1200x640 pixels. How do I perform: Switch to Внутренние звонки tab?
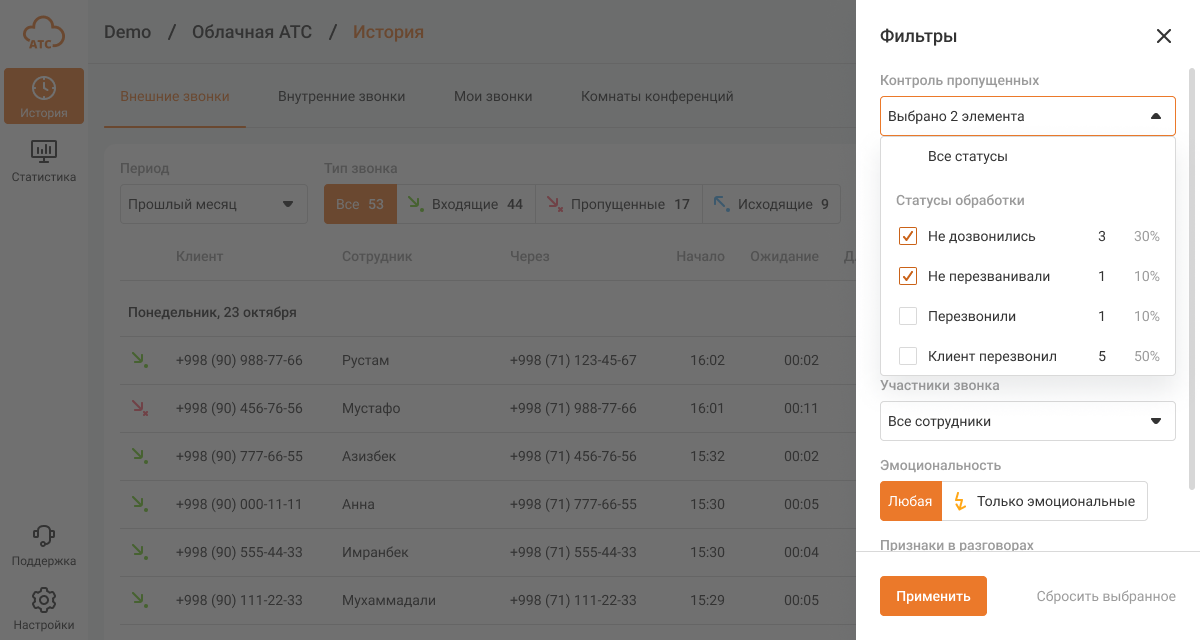341,97
